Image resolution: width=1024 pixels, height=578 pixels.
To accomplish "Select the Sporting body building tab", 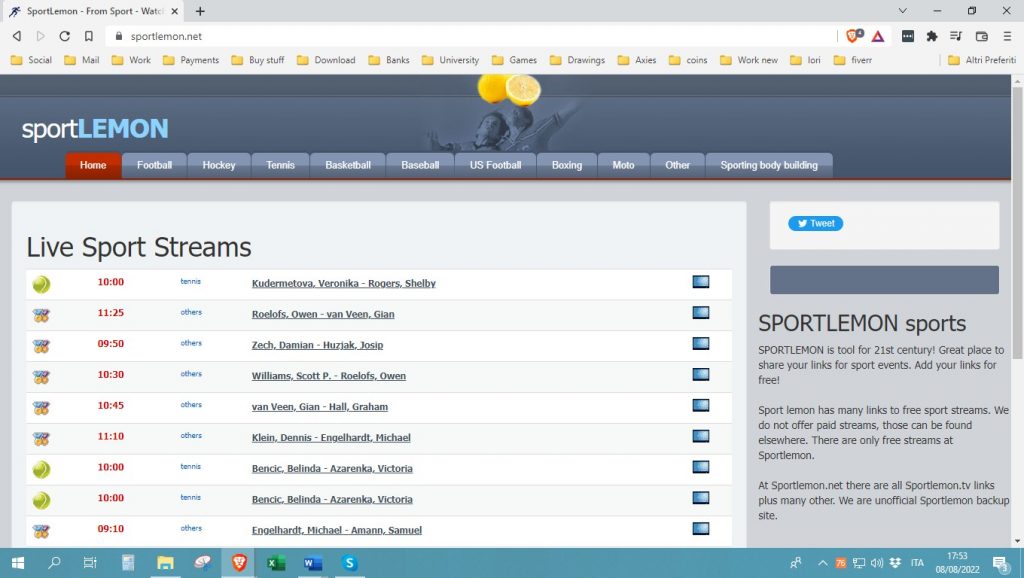I will (x=768, y=165).
